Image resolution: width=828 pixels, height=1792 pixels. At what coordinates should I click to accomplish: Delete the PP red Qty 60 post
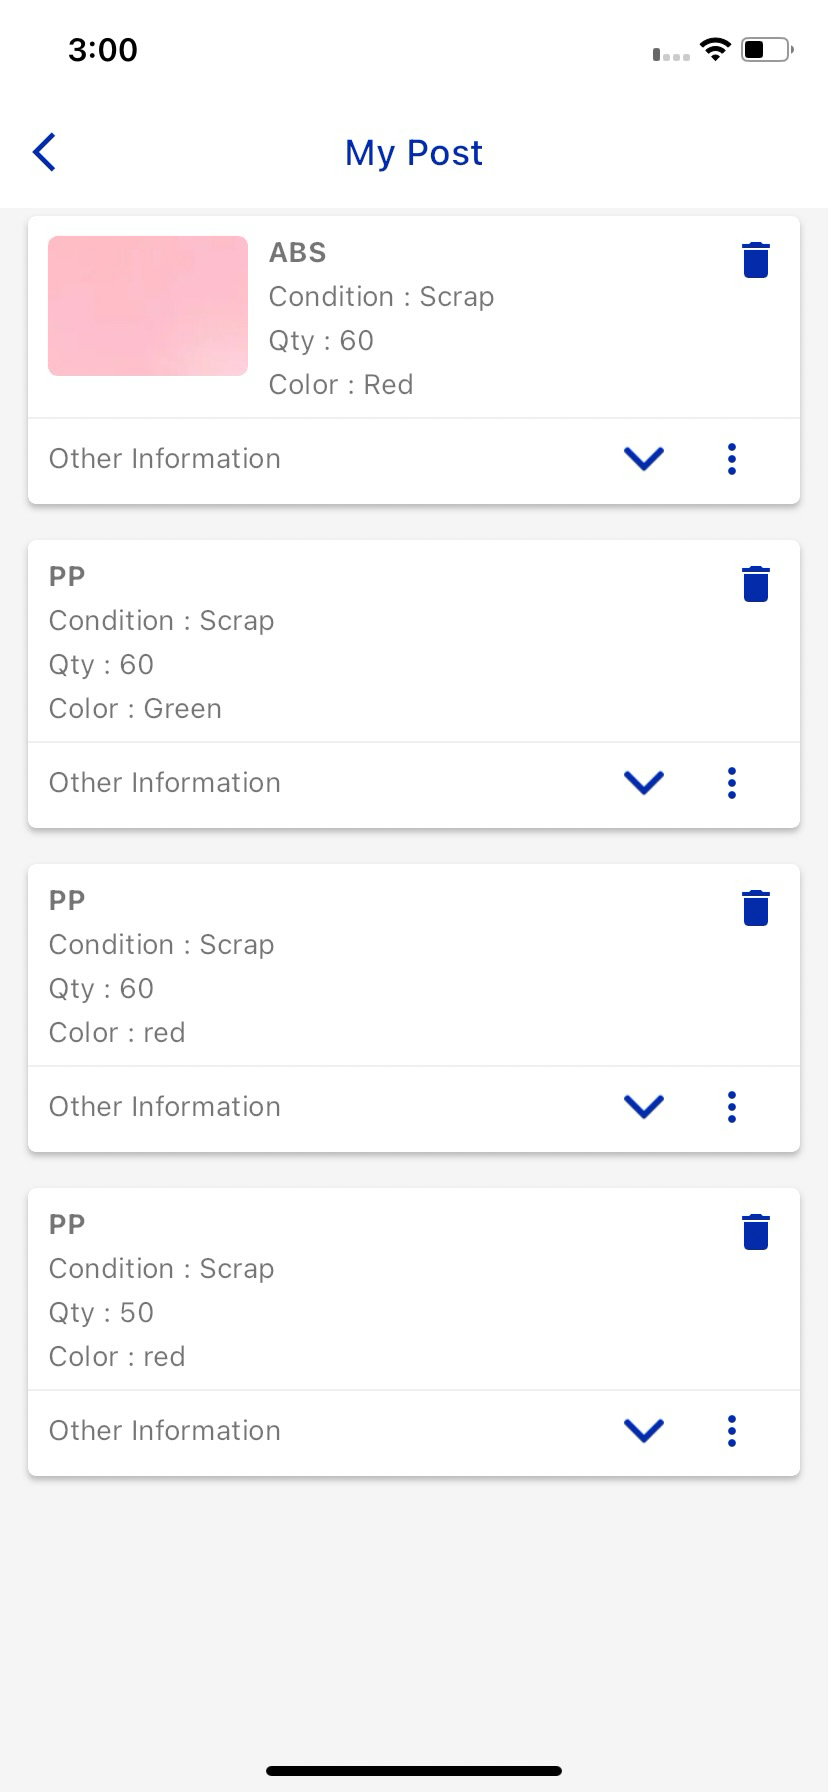click(x=756, y=908)
